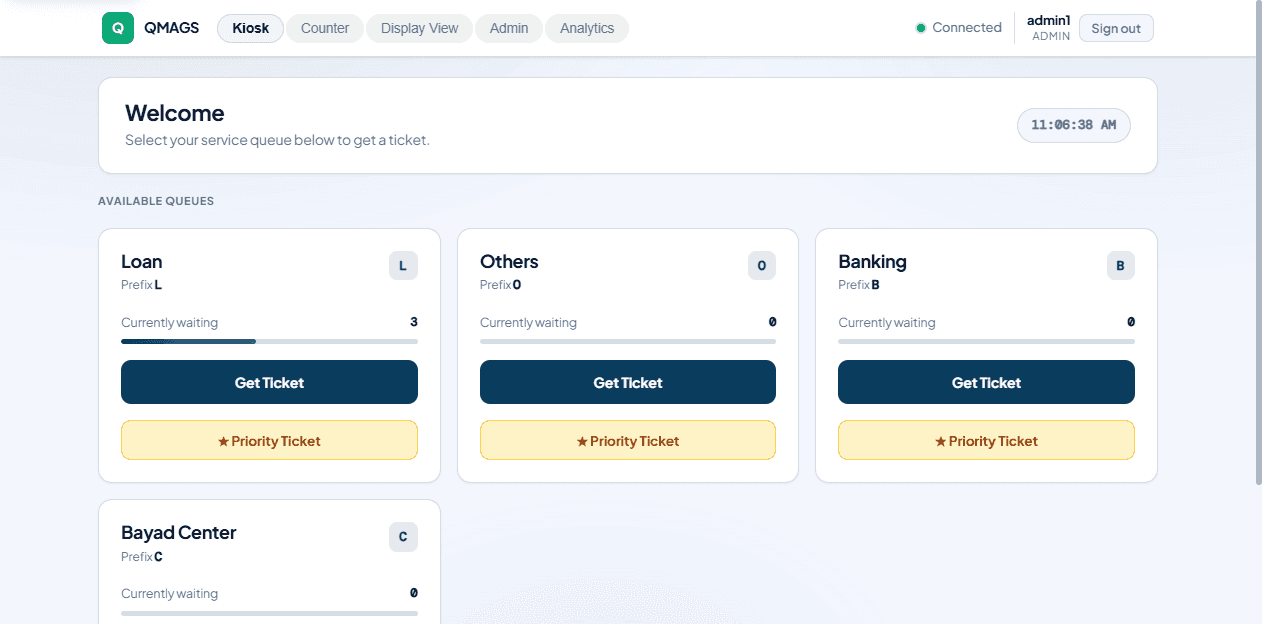Image resolution: width=1262 pixels, height=624 pixels.
Task: Switch to the Counter tab
Action: (325, 28)
